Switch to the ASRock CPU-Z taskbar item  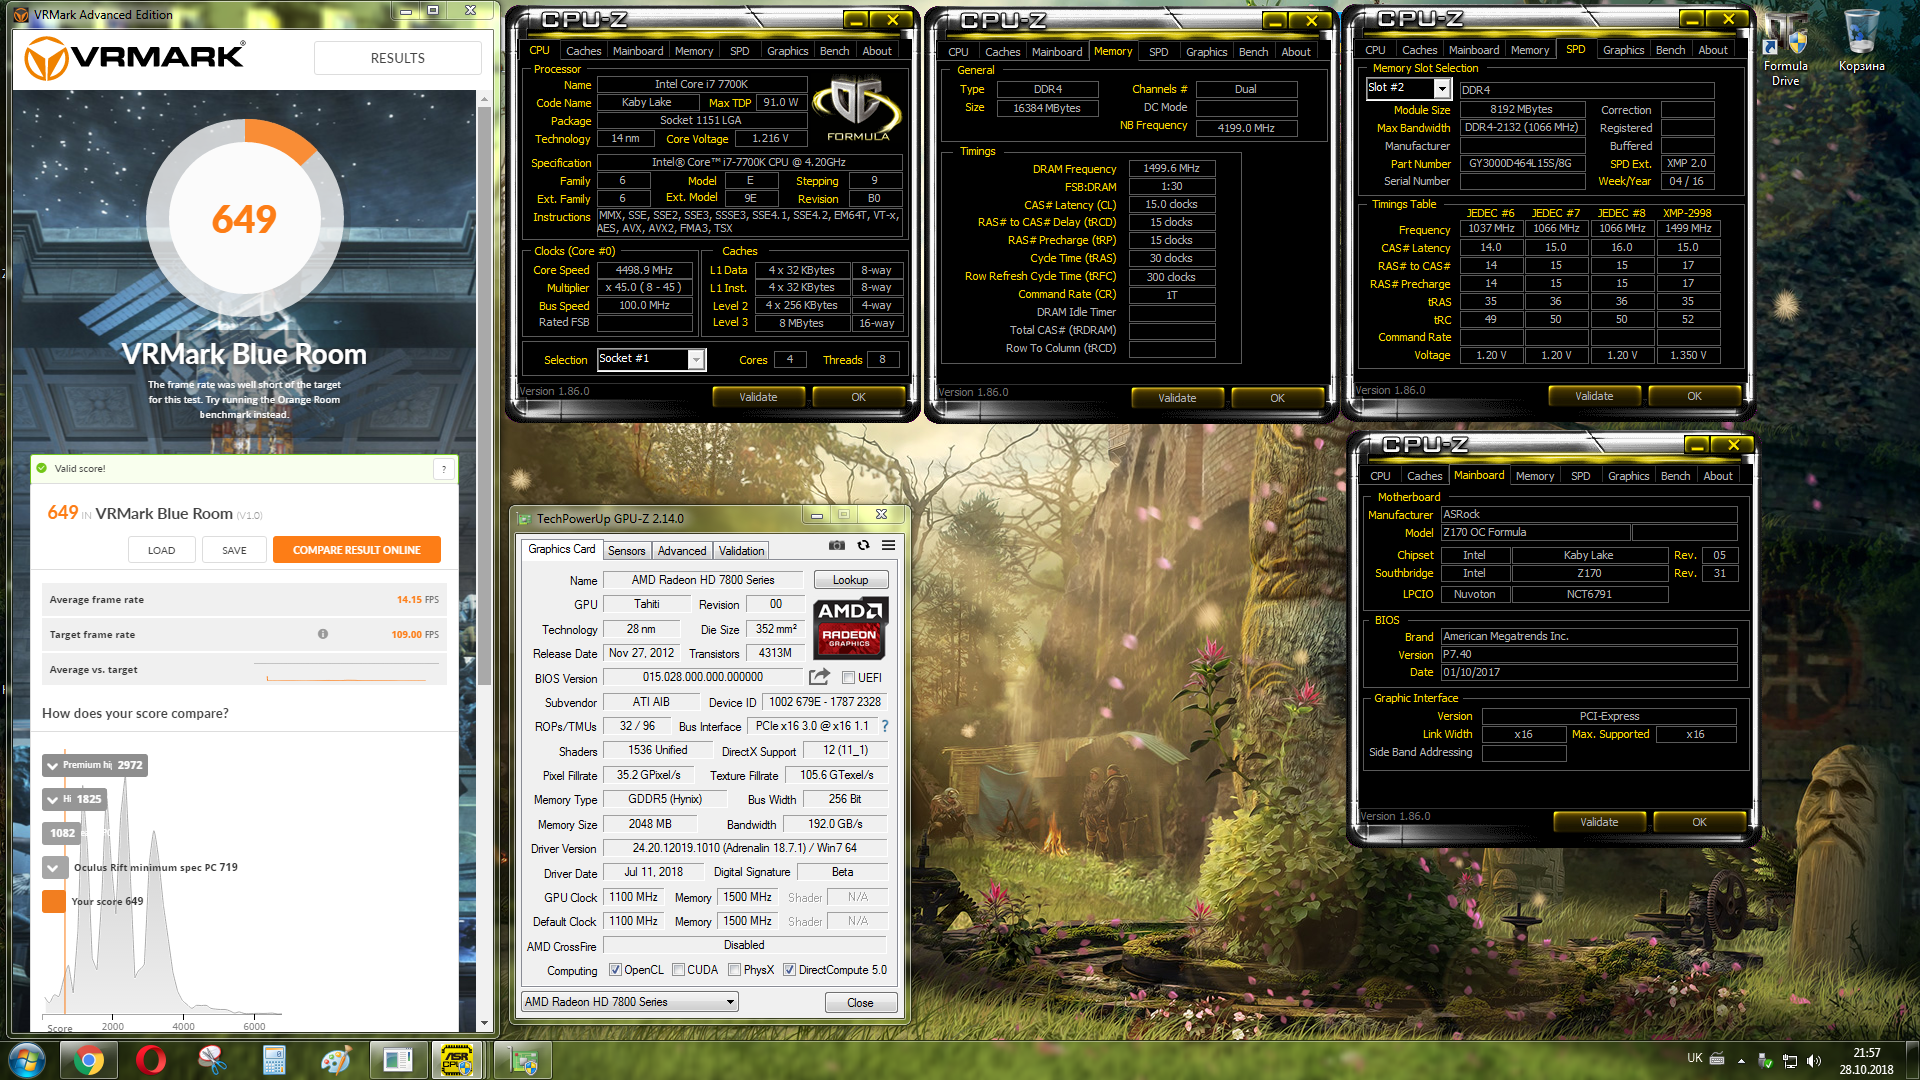coord(458,1060)
